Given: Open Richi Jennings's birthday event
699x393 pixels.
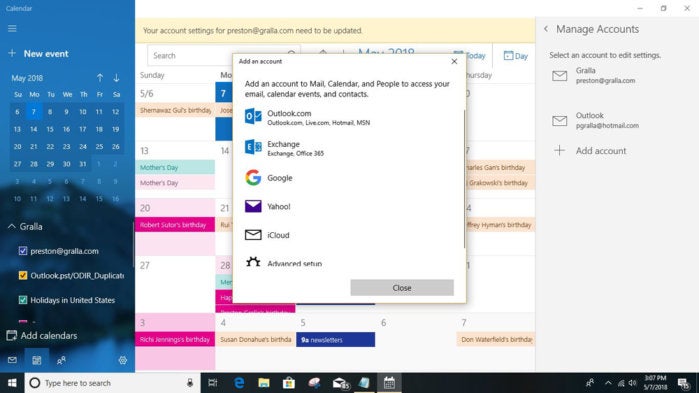Looking at the screenshot, I should point(176,340).
